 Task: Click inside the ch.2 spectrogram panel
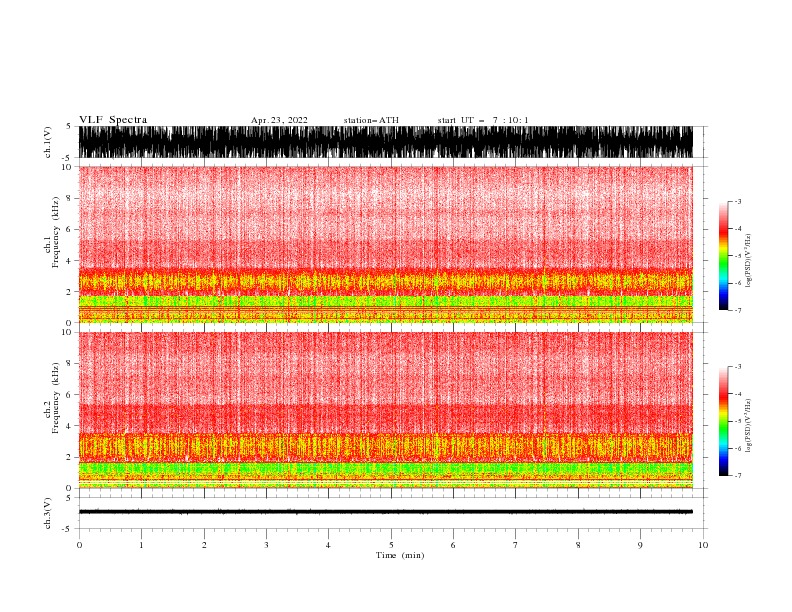coord(386,410)
